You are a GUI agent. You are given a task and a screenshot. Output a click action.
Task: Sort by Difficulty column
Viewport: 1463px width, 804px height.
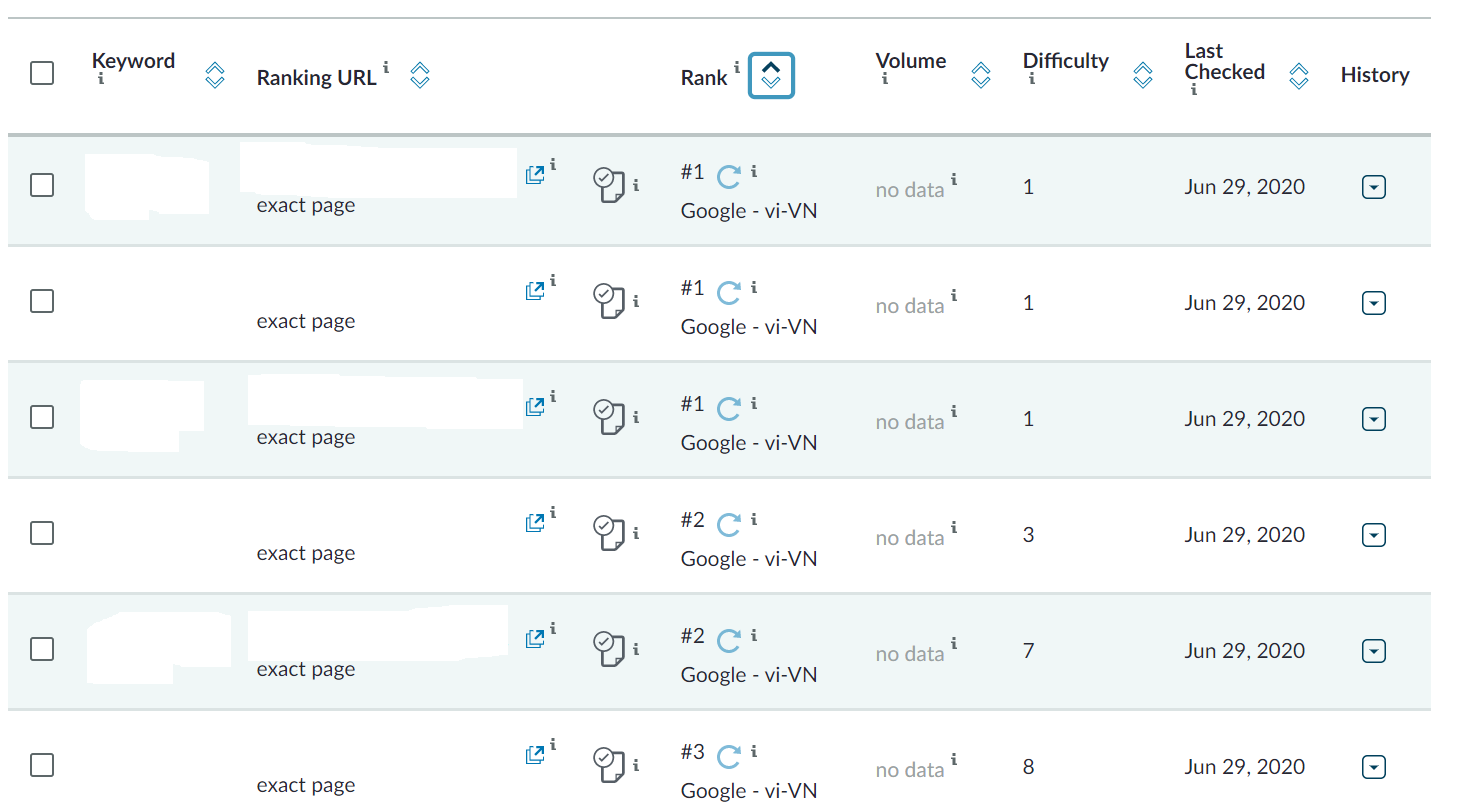[x=1142, y=75]
